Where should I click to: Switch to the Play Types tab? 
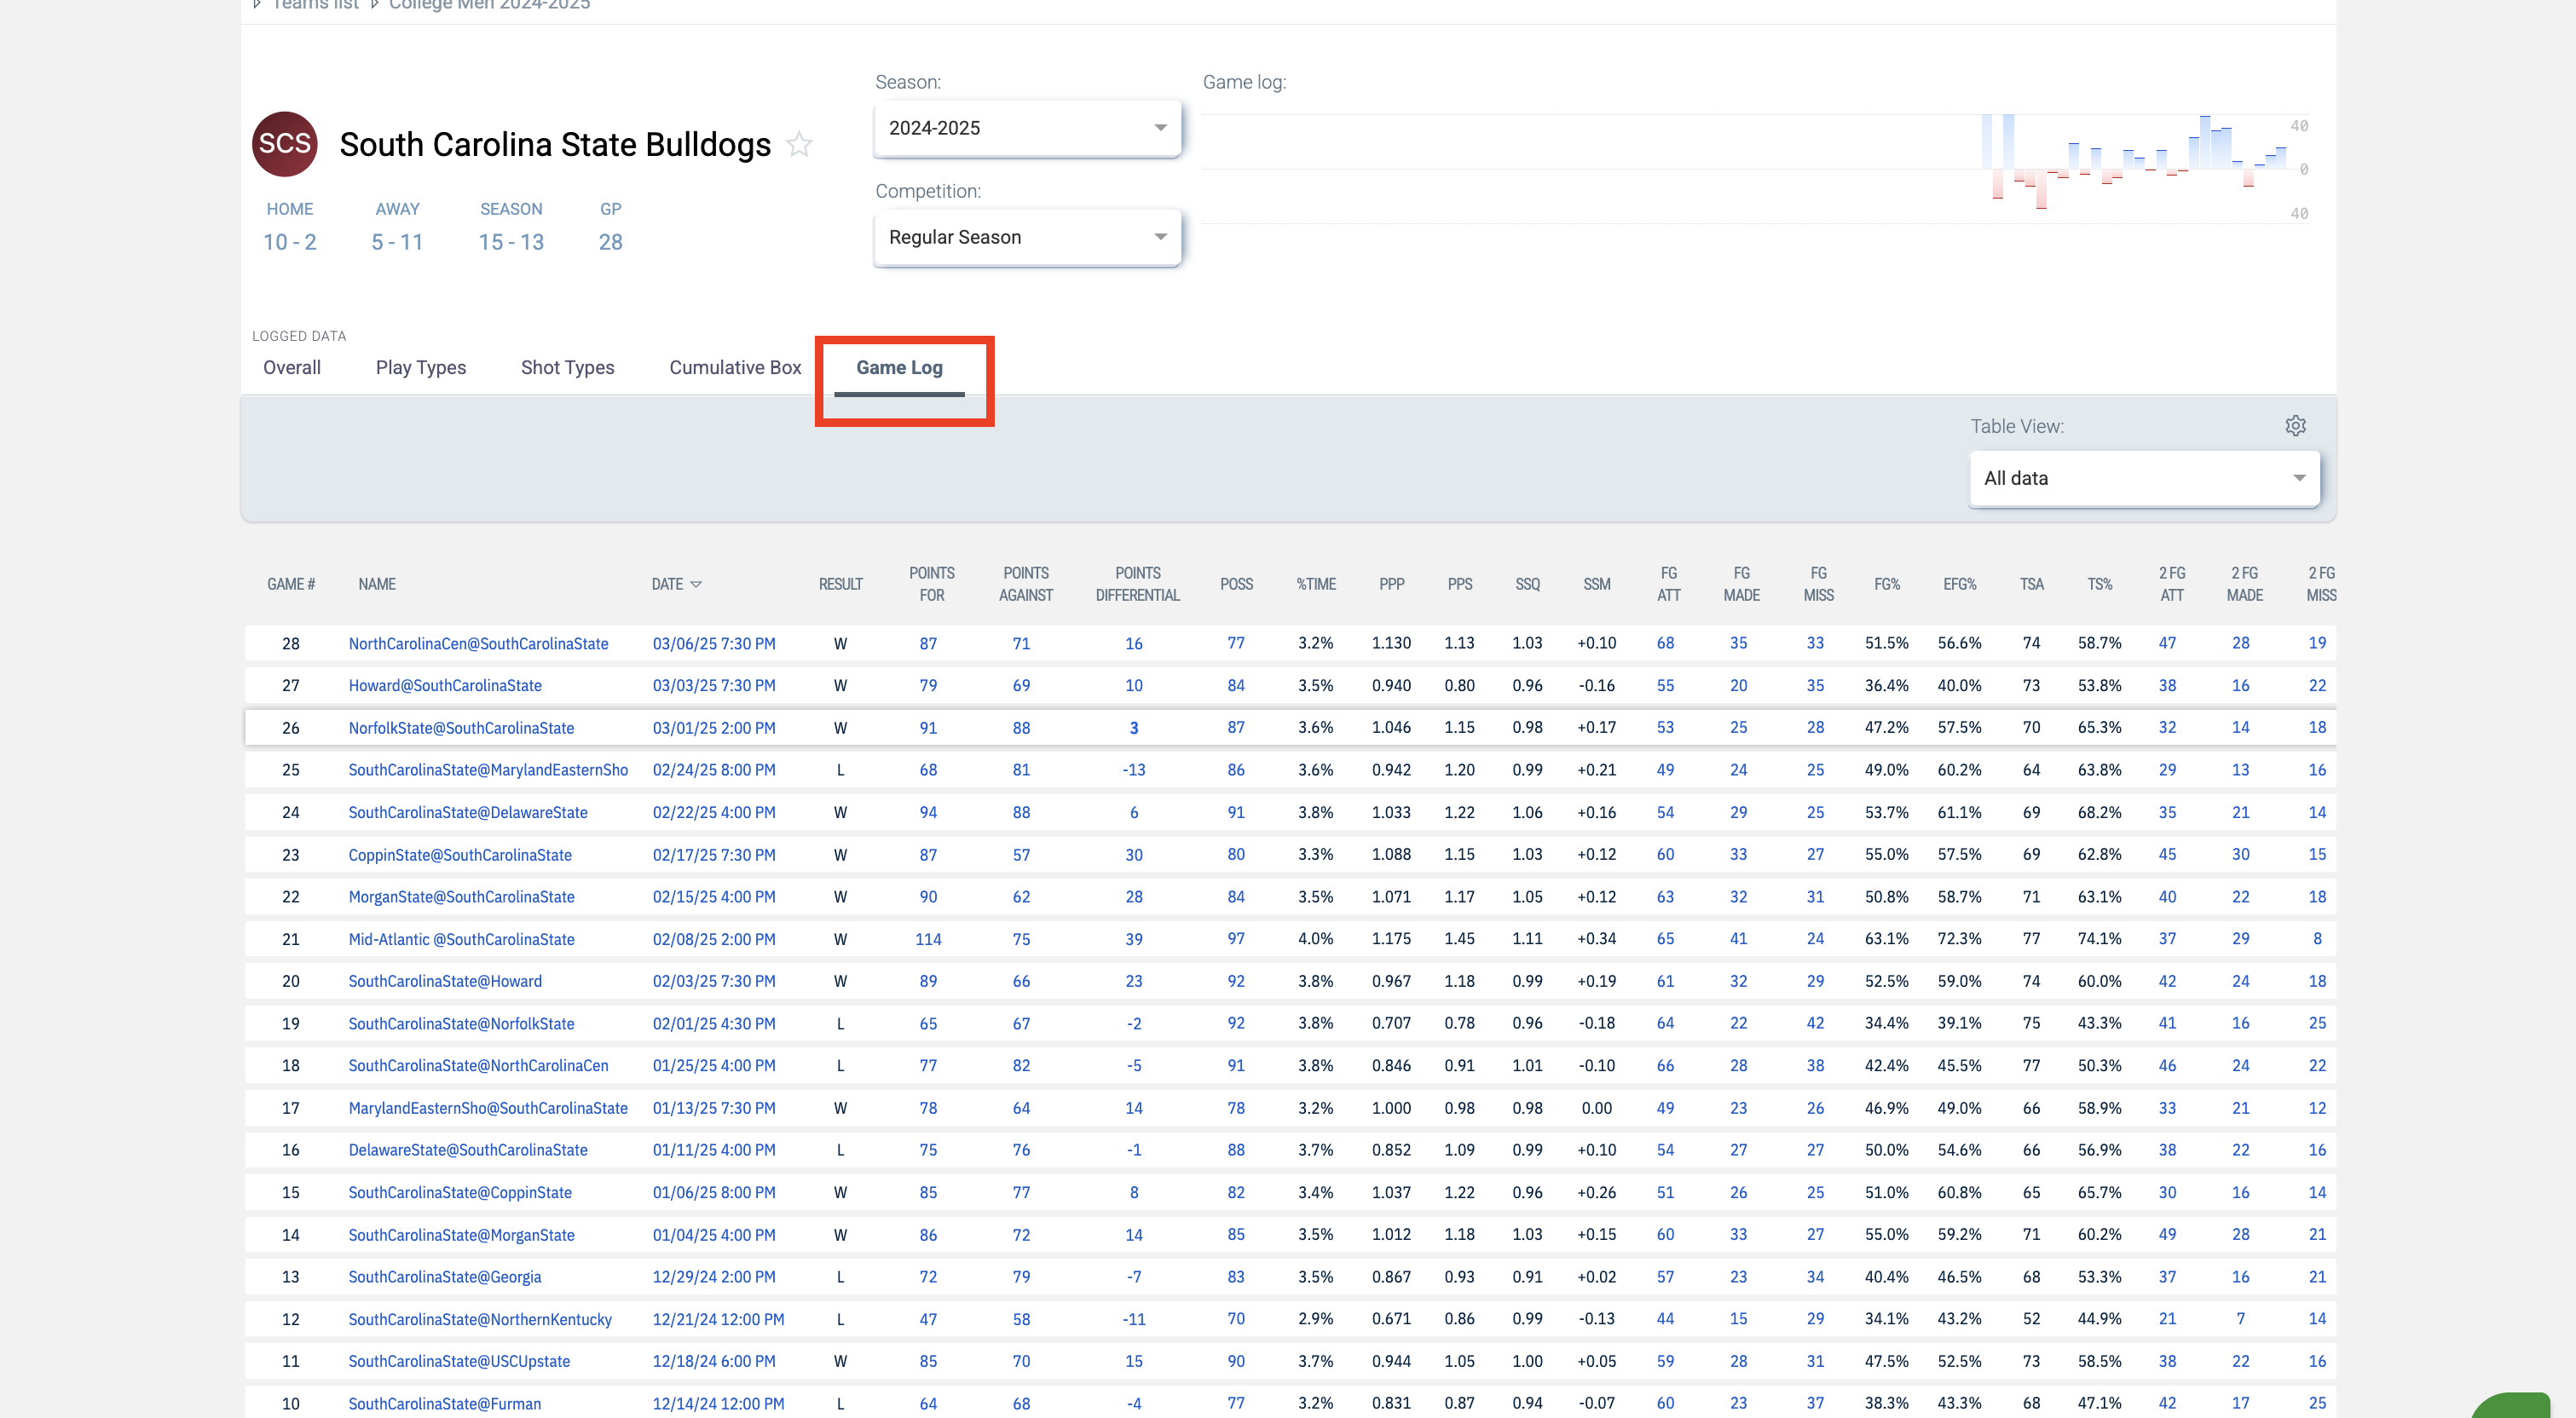(x=420, y=367)
